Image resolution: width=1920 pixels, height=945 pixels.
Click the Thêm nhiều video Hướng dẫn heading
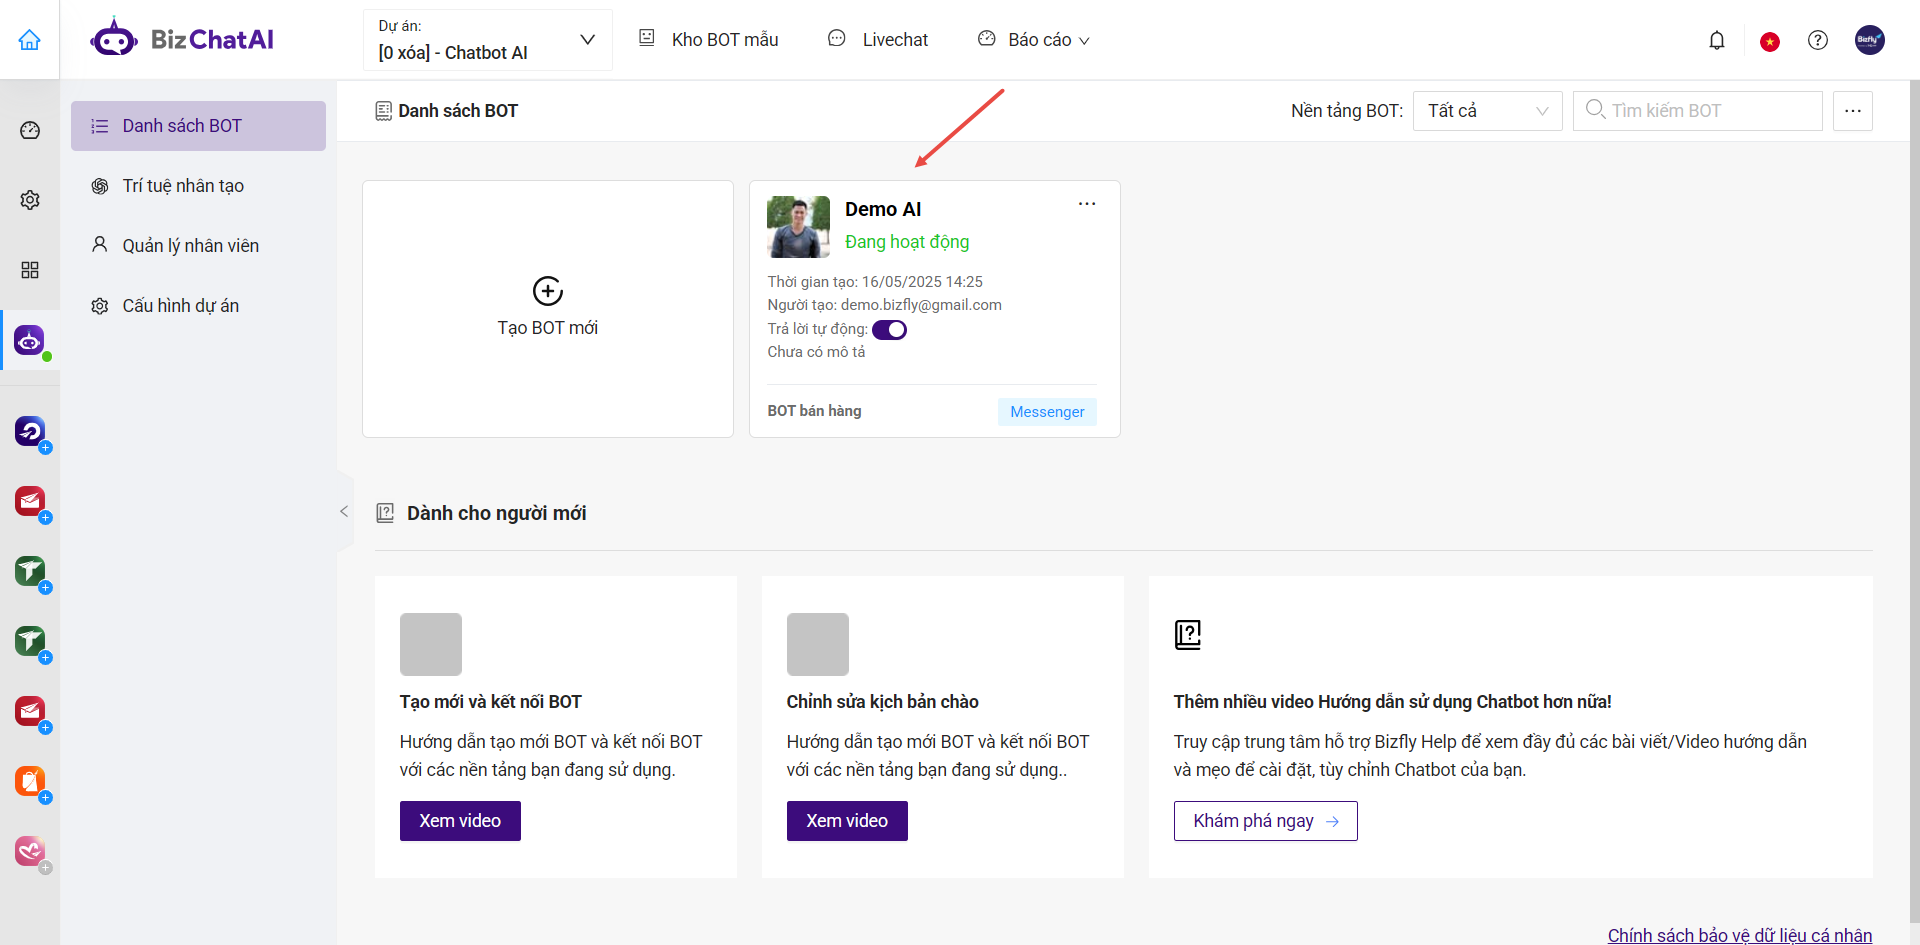(1393, 702)
